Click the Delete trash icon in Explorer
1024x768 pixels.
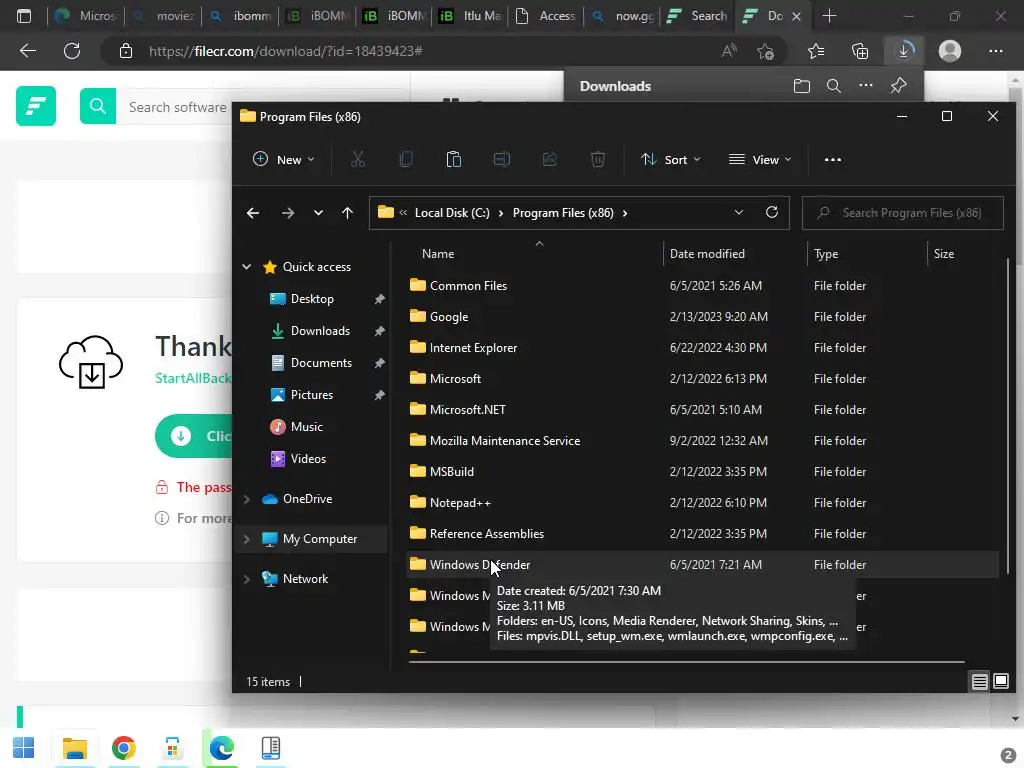tap(598, 159)
